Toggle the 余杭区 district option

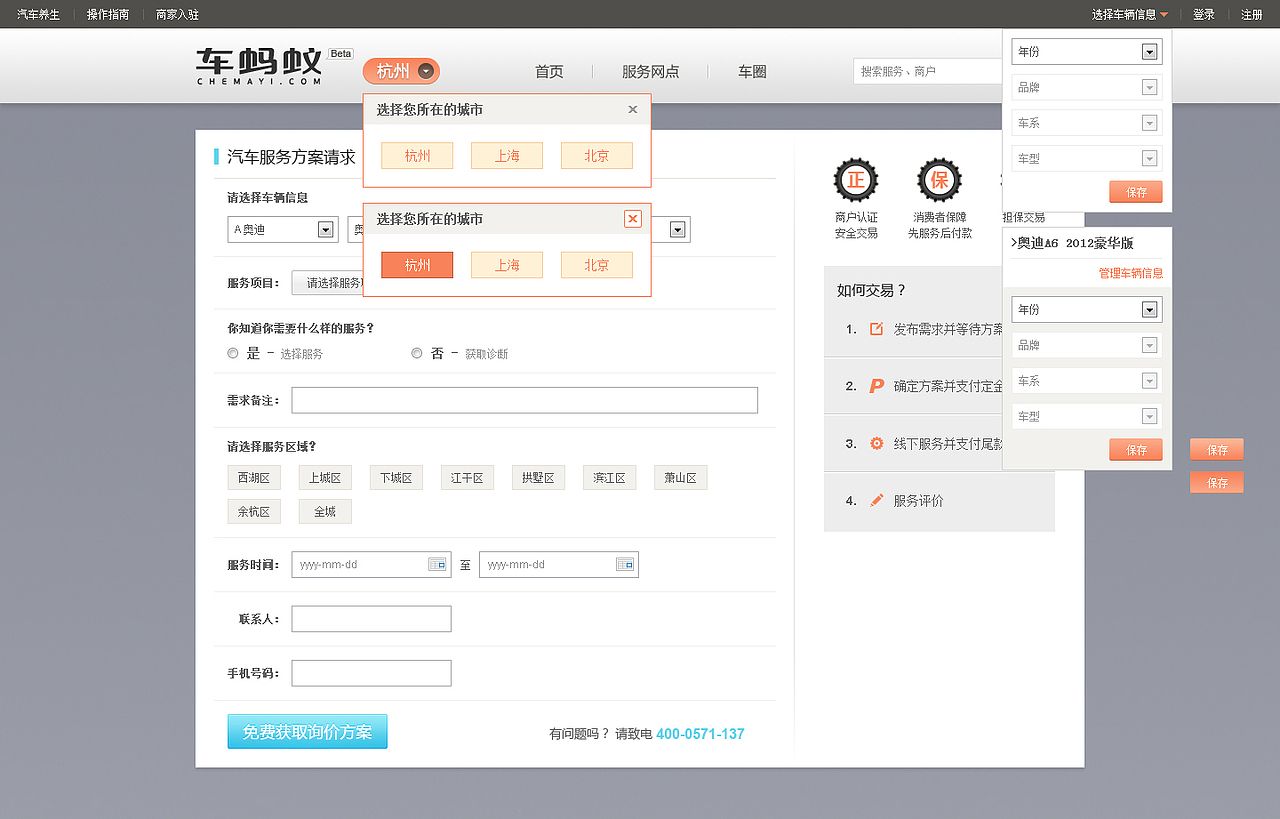(x=254, y=511)
